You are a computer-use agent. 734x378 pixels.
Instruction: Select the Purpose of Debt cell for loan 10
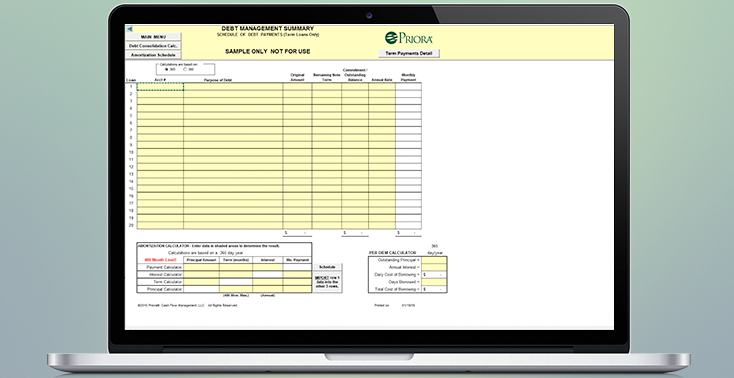[233, 152]
